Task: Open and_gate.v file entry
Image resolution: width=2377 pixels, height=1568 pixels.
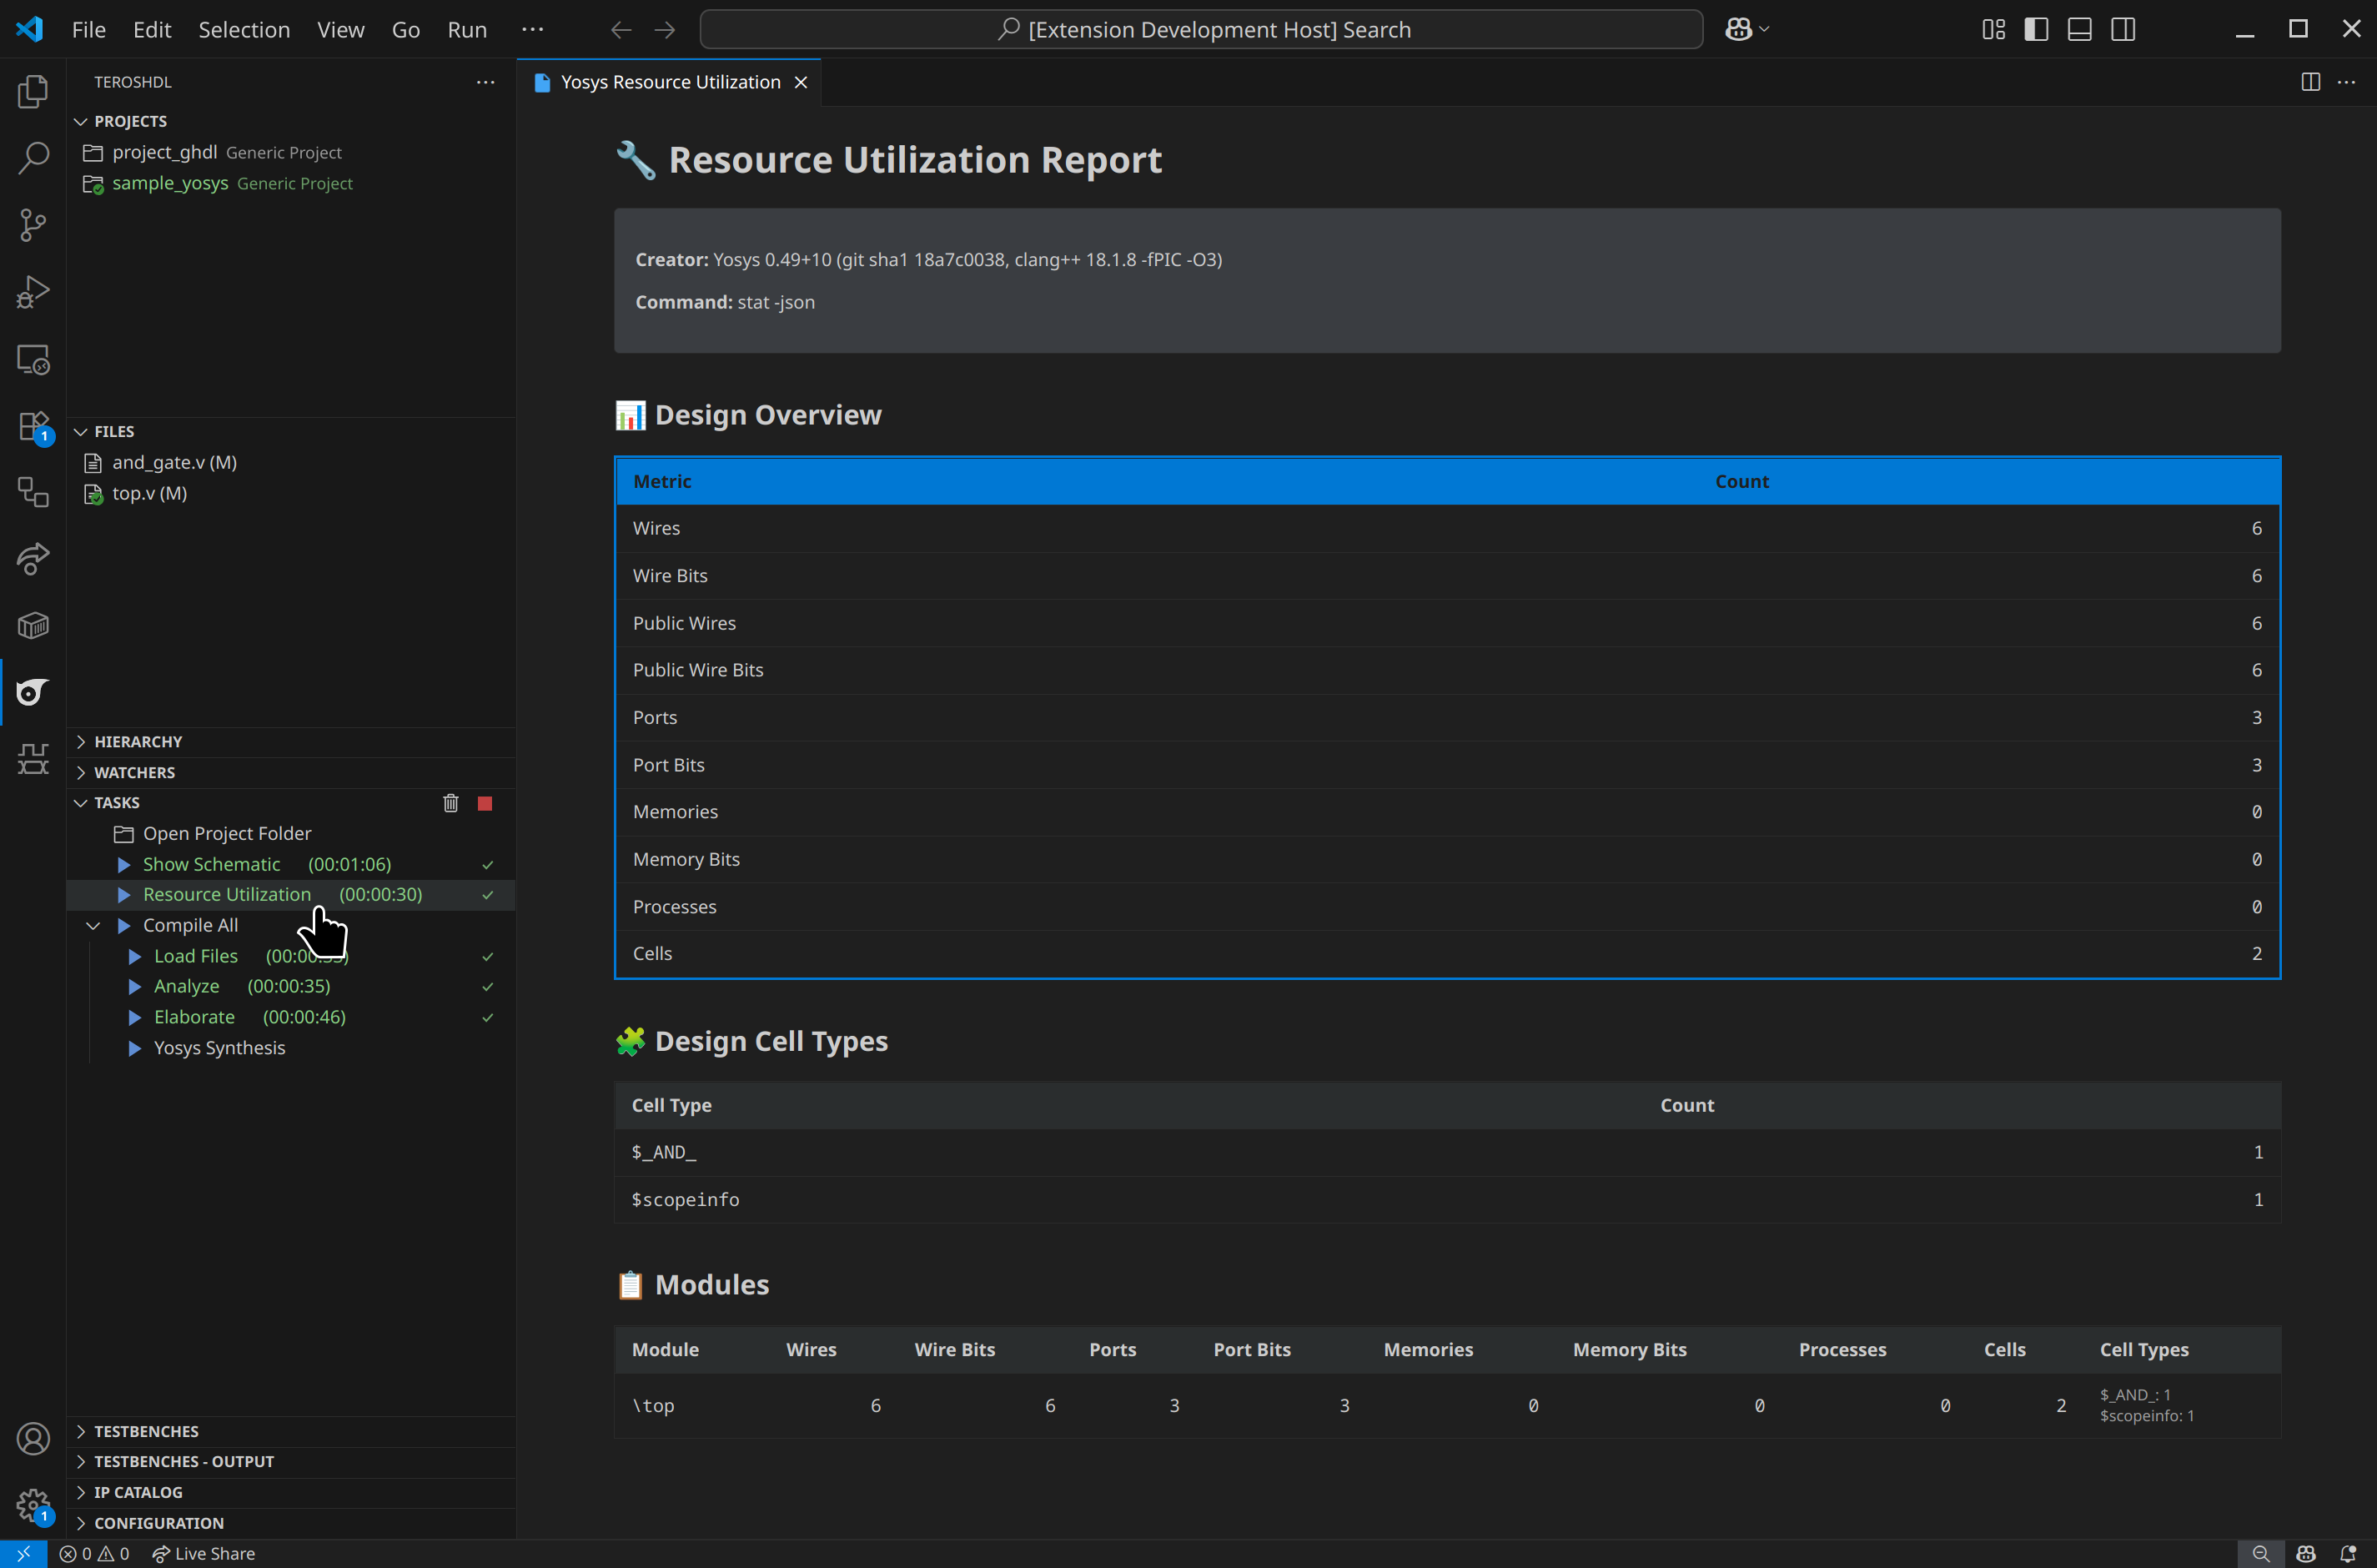Action: tap(291, 462)
